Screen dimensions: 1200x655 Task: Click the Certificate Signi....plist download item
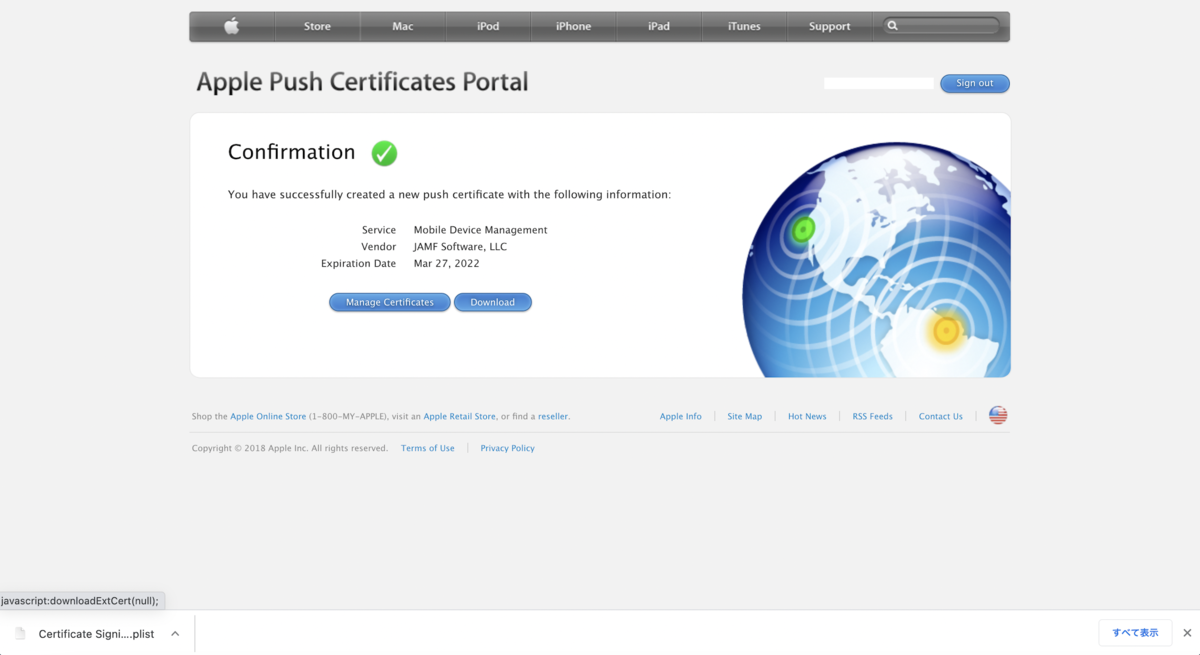[96, 634]
